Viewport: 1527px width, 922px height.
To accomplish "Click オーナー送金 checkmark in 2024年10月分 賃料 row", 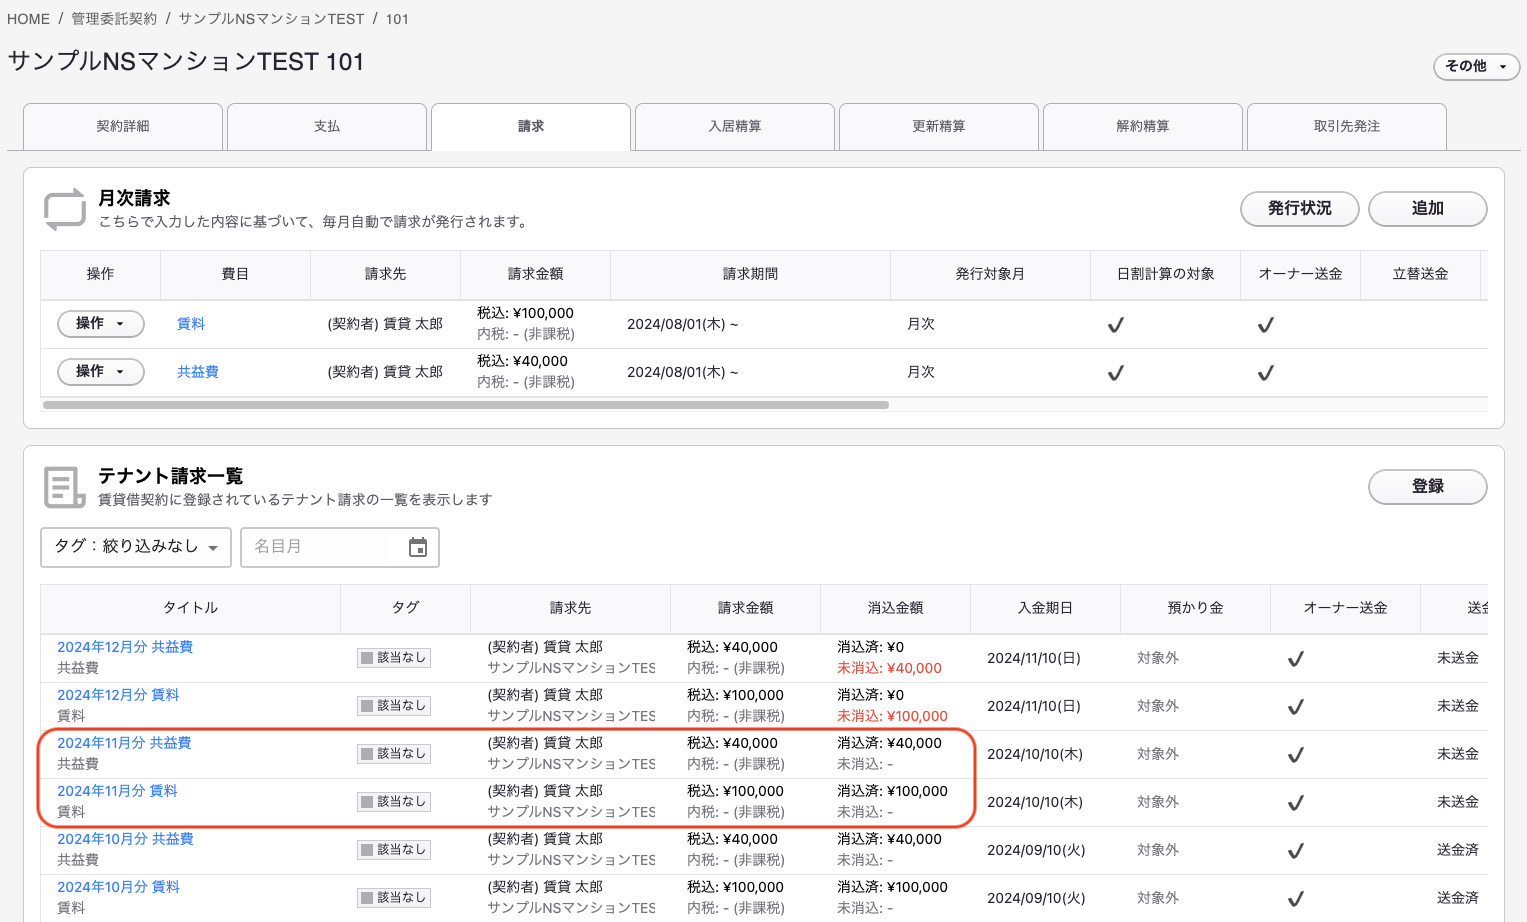I will point(1295,899).
